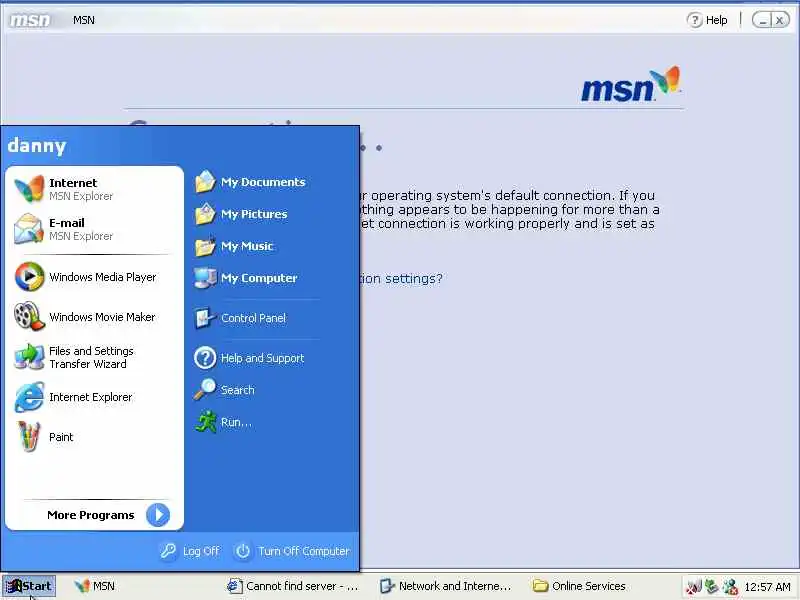Open Files and Settings Transfer Wizard icon

pos(29,357)
